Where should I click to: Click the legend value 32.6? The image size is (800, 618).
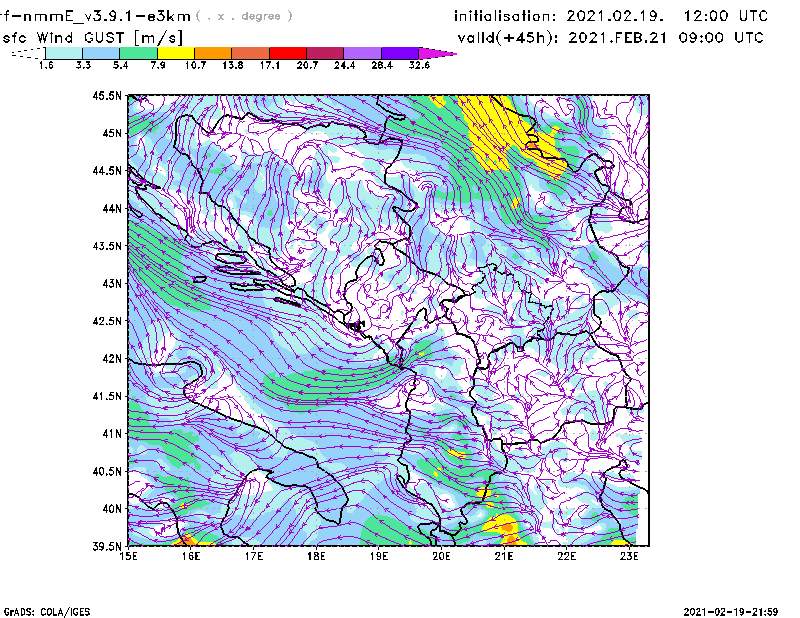419,65
